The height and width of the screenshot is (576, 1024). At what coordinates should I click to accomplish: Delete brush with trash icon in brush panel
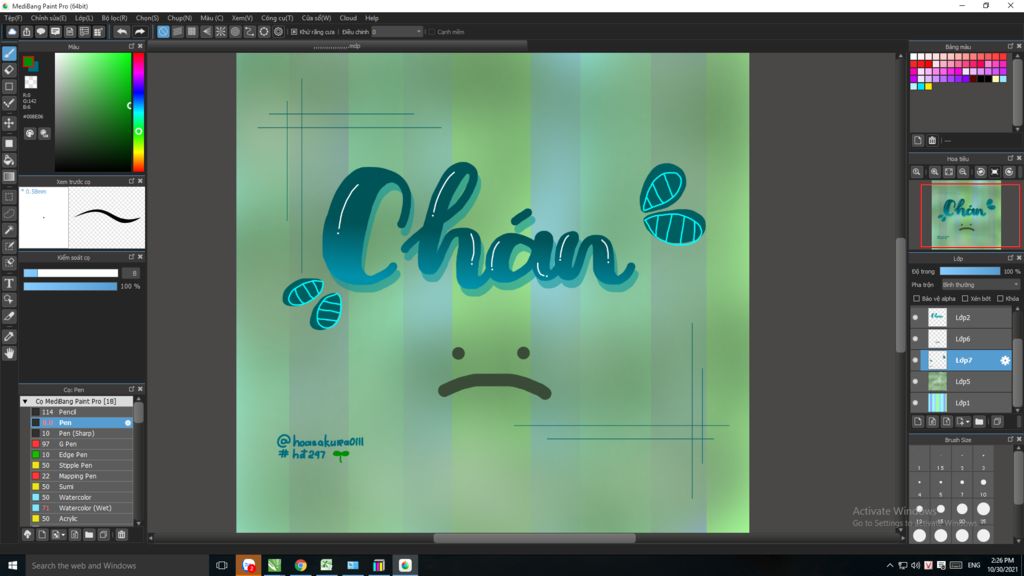121,534
